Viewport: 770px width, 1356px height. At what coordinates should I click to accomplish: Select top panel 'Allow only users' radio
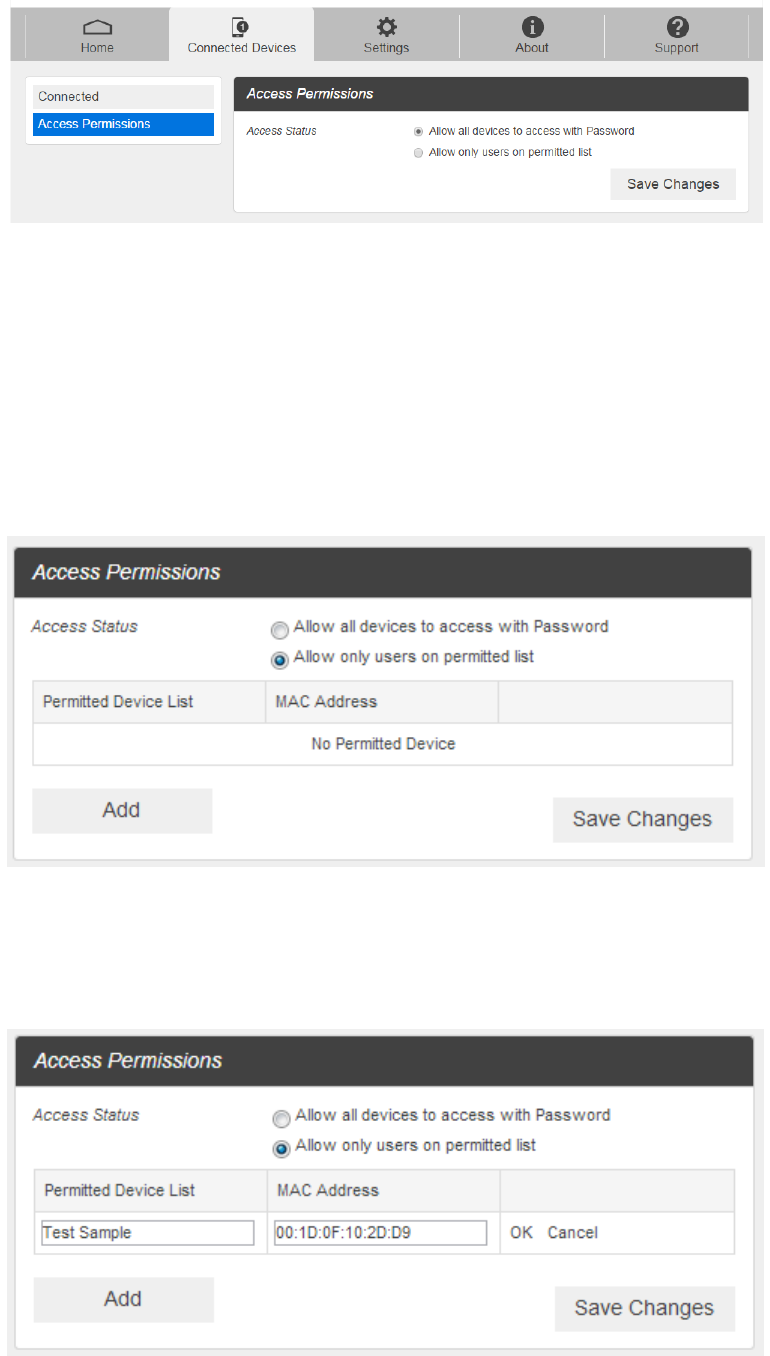pyautogui.click(x=418, y=153)
